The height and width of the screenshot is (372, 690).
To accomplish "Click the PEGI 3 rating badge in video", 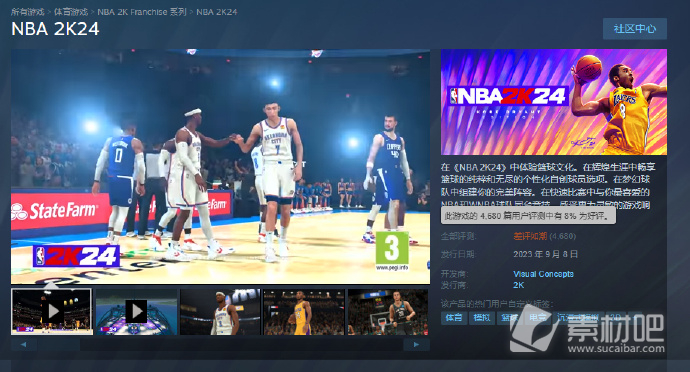I will pyautogui.click(x=392, y=250).
